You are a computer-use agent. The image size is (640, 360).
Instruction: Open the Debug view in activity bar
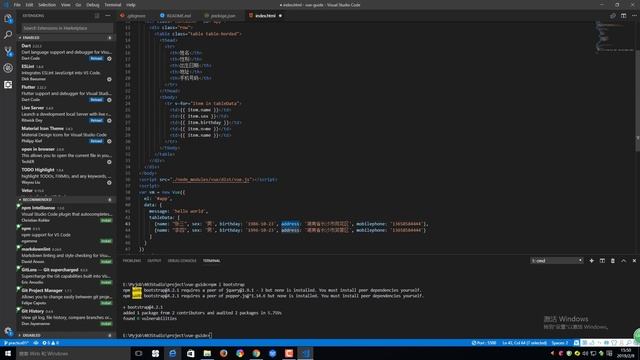8,68
